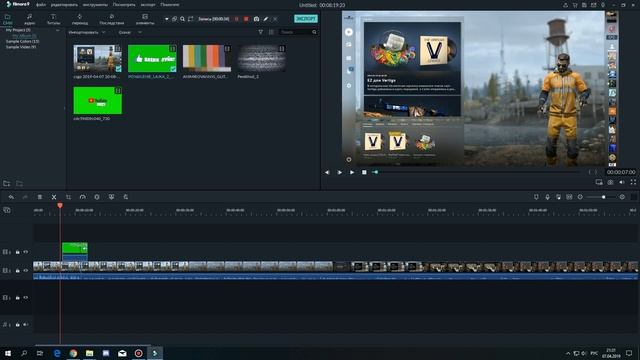Select the Sample Colors (15) folder
This screenshot has height=360, width=640.
(22, 41)
